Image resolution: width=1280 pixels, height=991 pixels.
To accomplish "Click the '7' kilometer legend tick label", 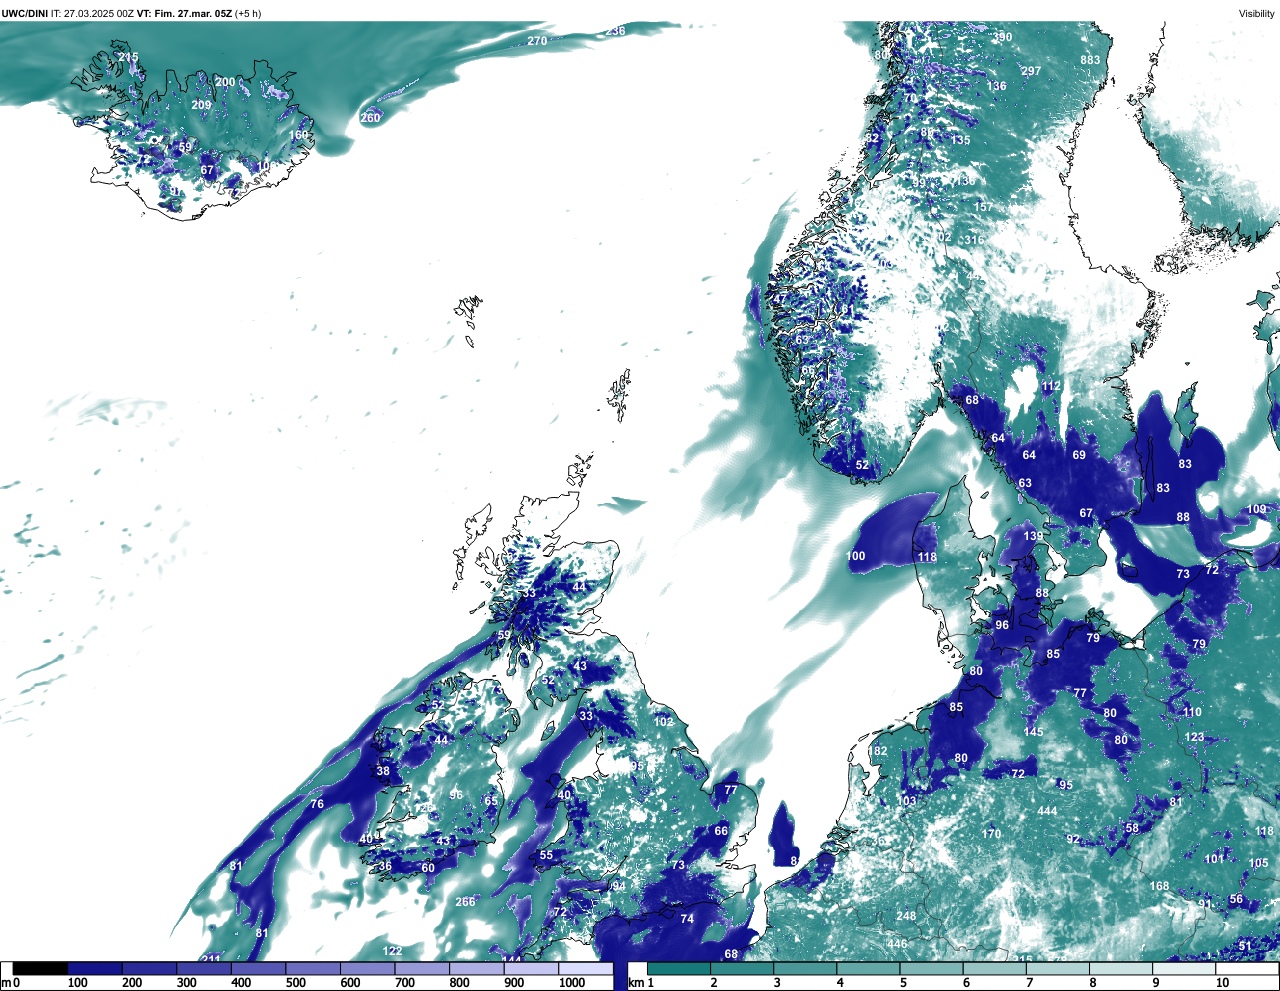I will click(1030, 983).
